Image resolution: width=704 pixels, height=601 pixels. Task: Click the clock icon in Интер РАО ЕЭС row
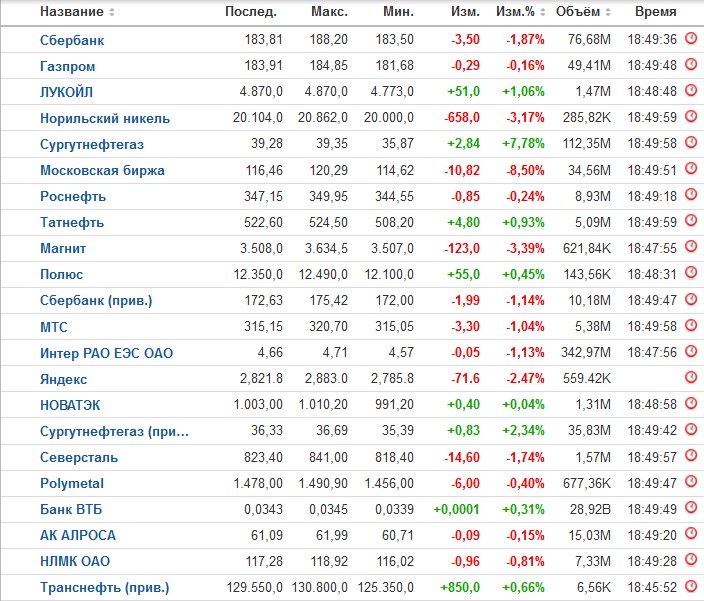[x=691, y=351]
